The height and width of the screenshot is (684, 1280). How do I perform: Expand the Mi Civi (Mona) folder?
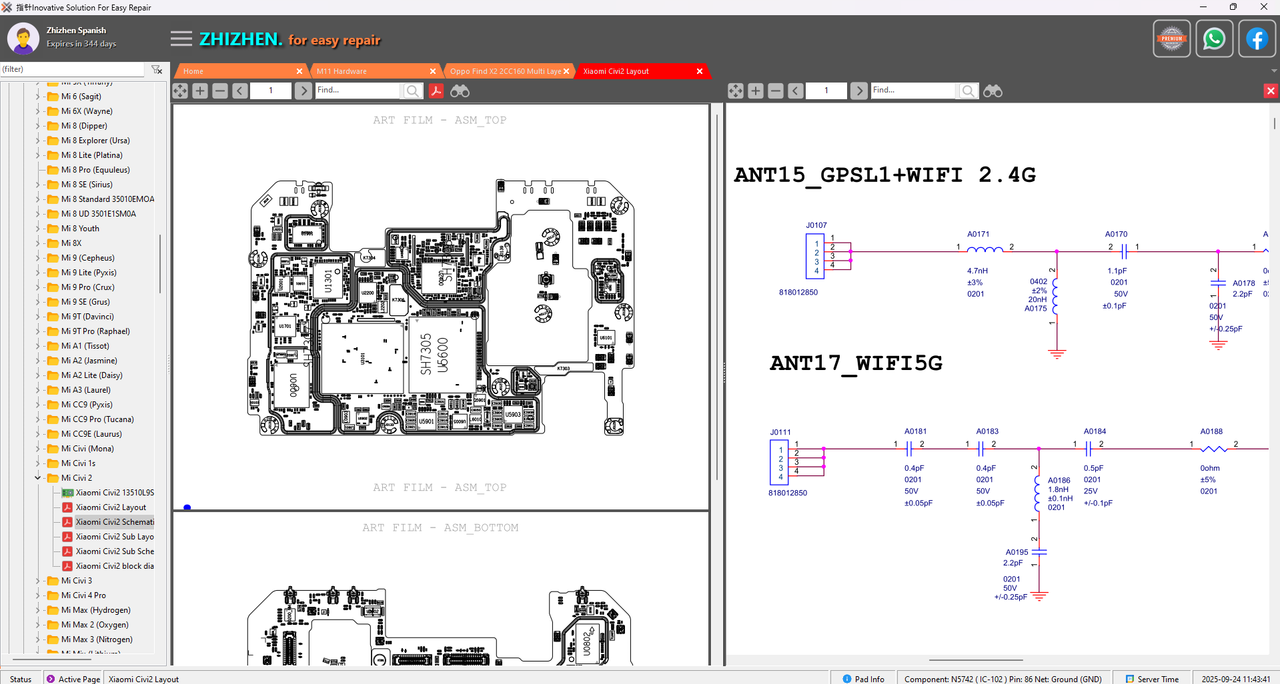pos(39,449)
